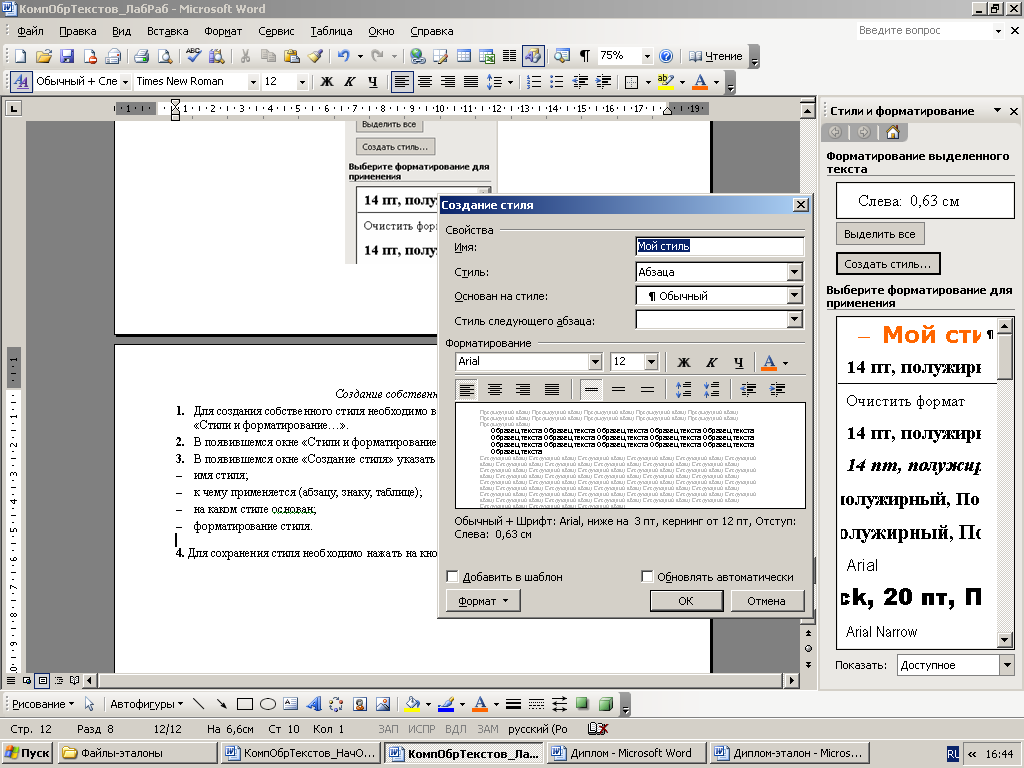Toggle underline 'Ч' in style dialog

(739, 362)
